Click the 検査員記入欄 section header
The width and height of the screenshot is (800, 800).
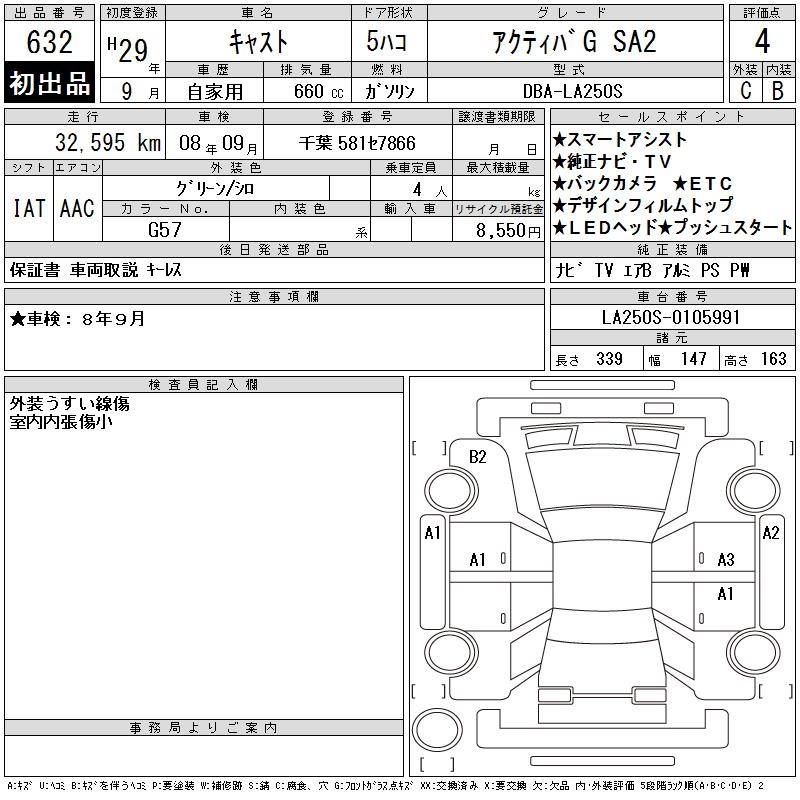[204, 385]
